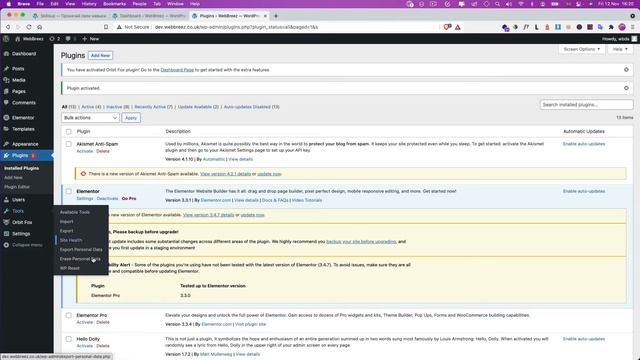Open the Dashboard Page link in notice
This screenshot has width=640, height=360.
click(x=177, y=70)
